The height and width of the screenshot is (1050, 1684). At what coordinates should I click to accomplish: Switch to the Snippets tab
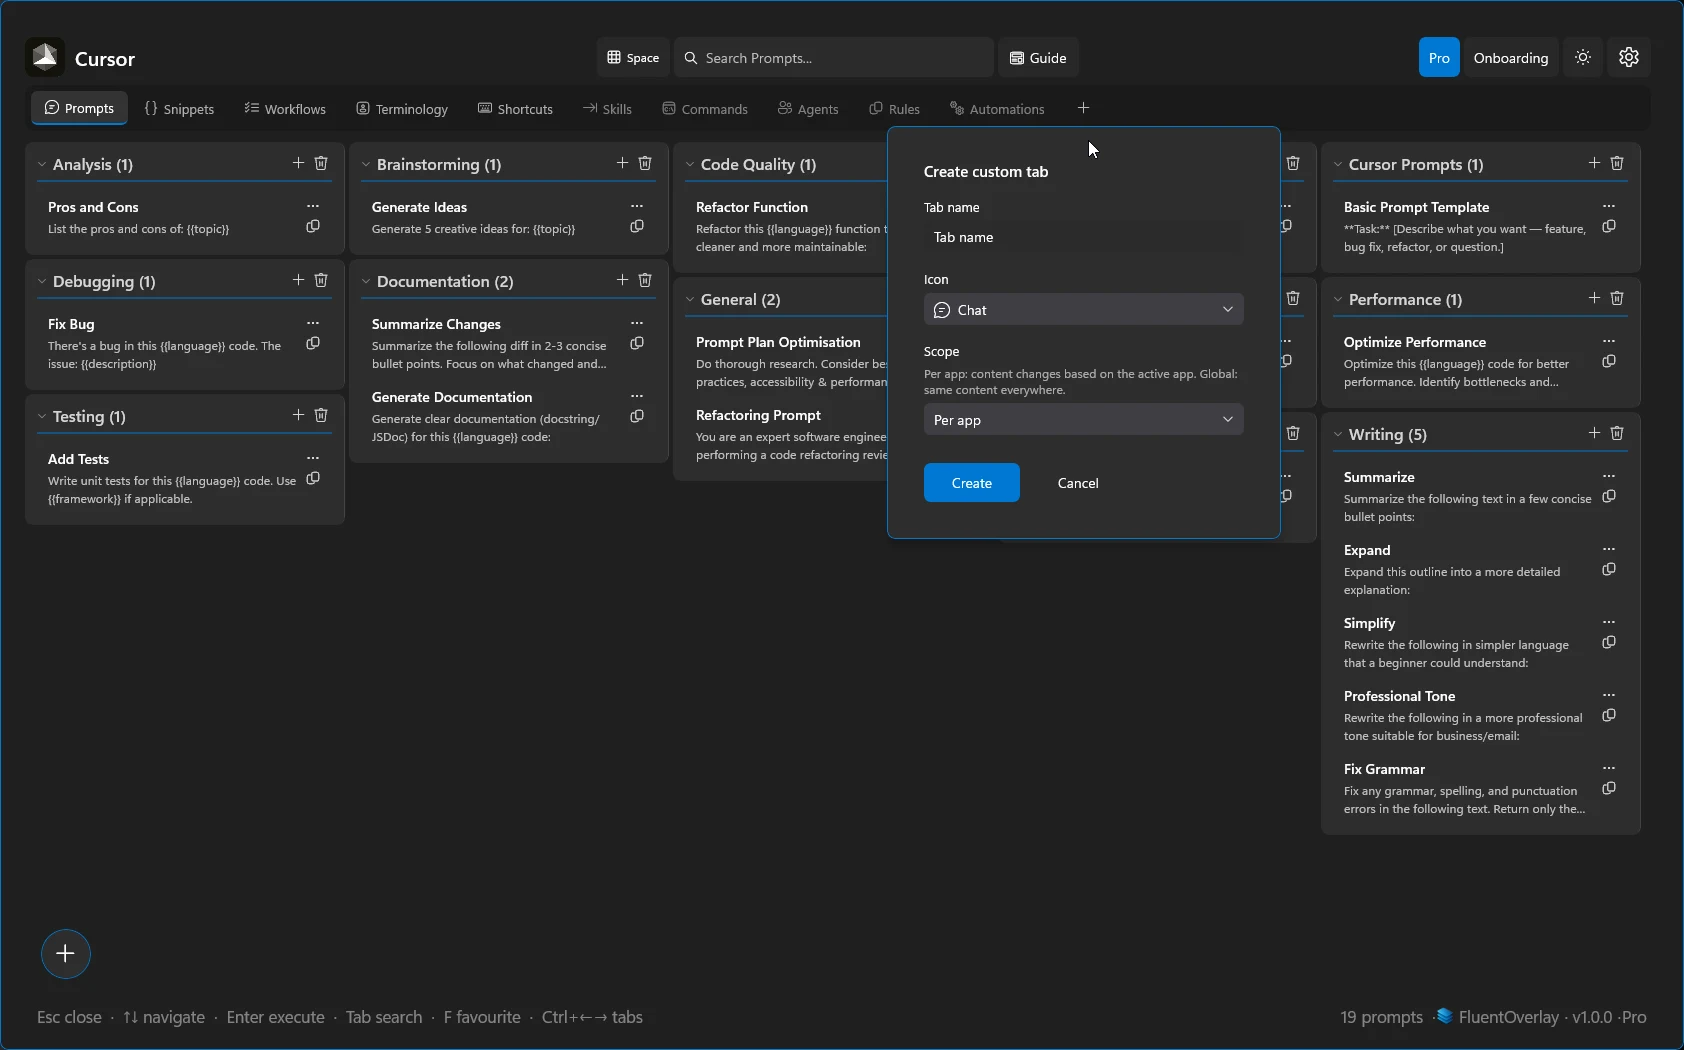pos(181,108)
